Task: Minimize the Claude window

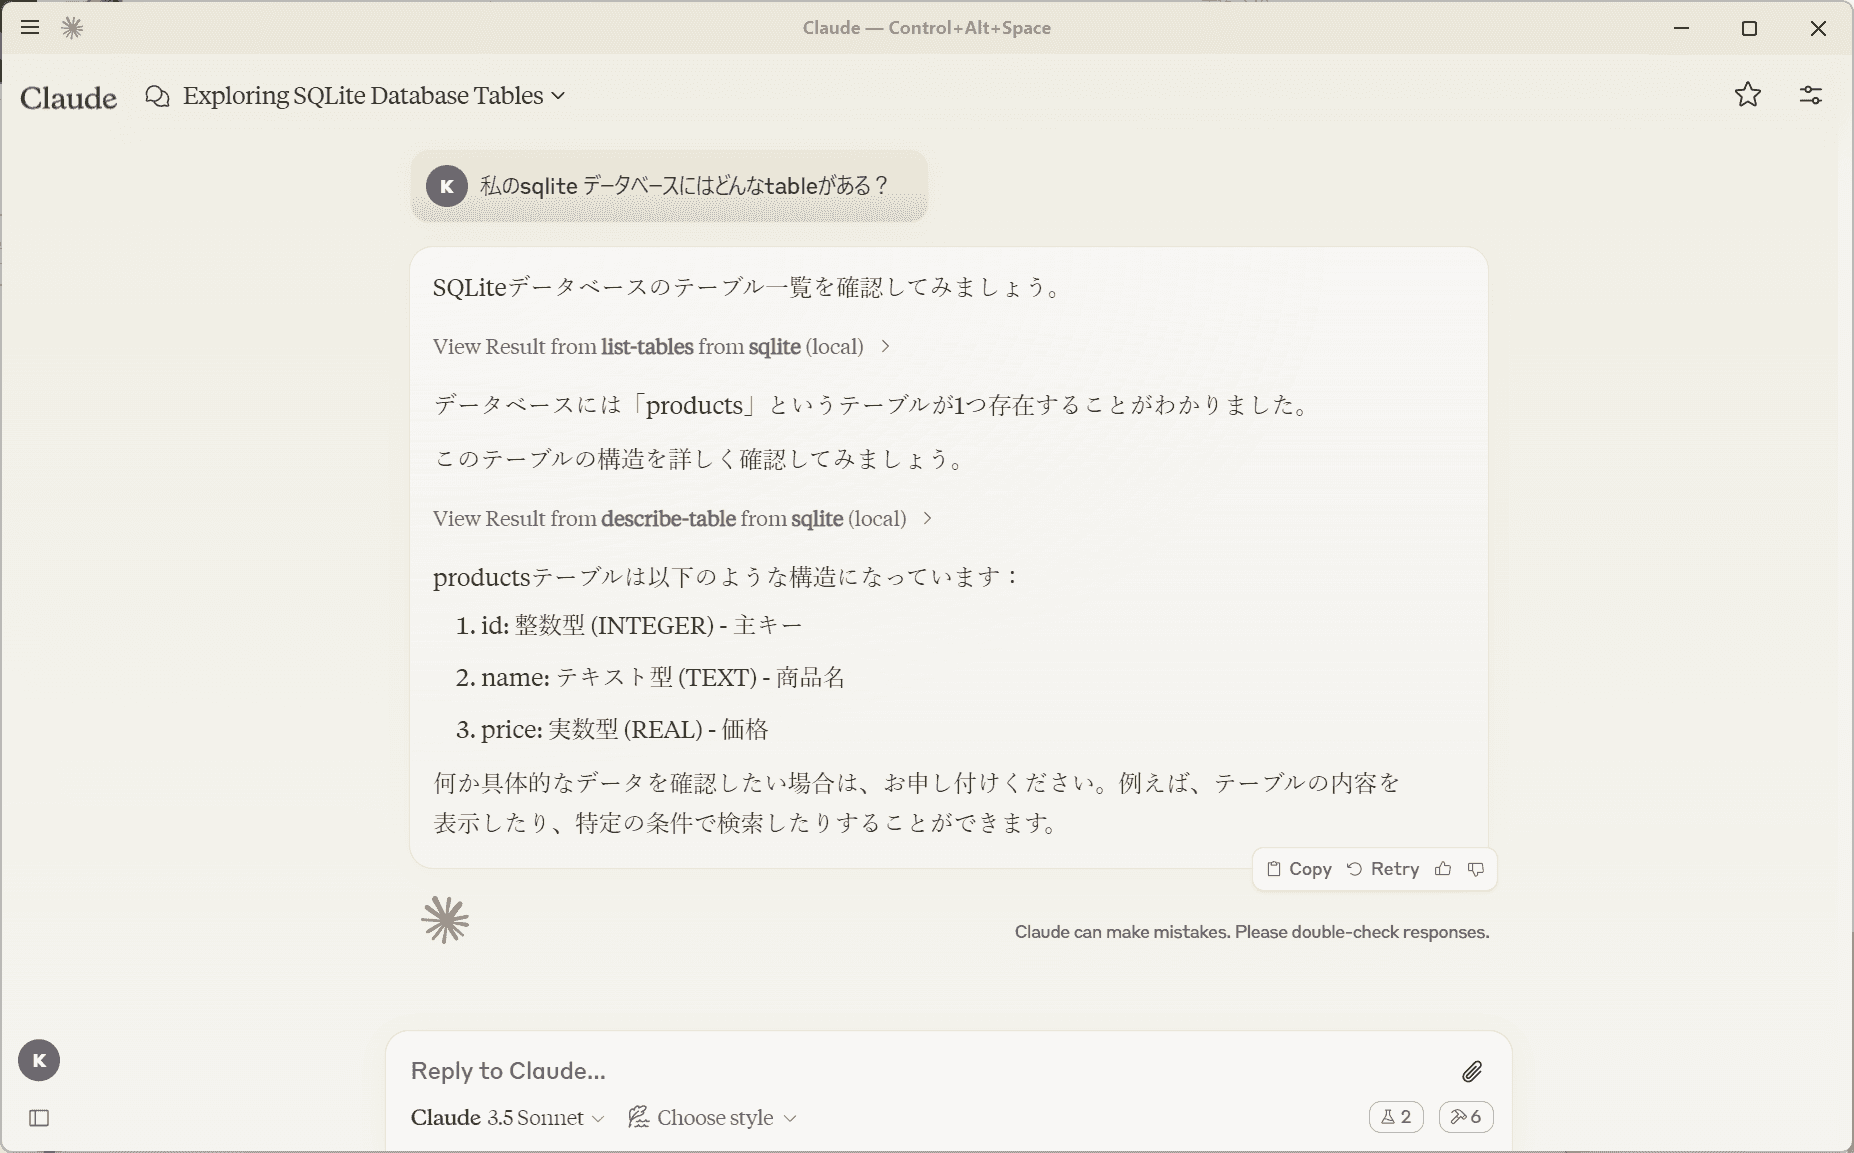Action: point(1681,28)
